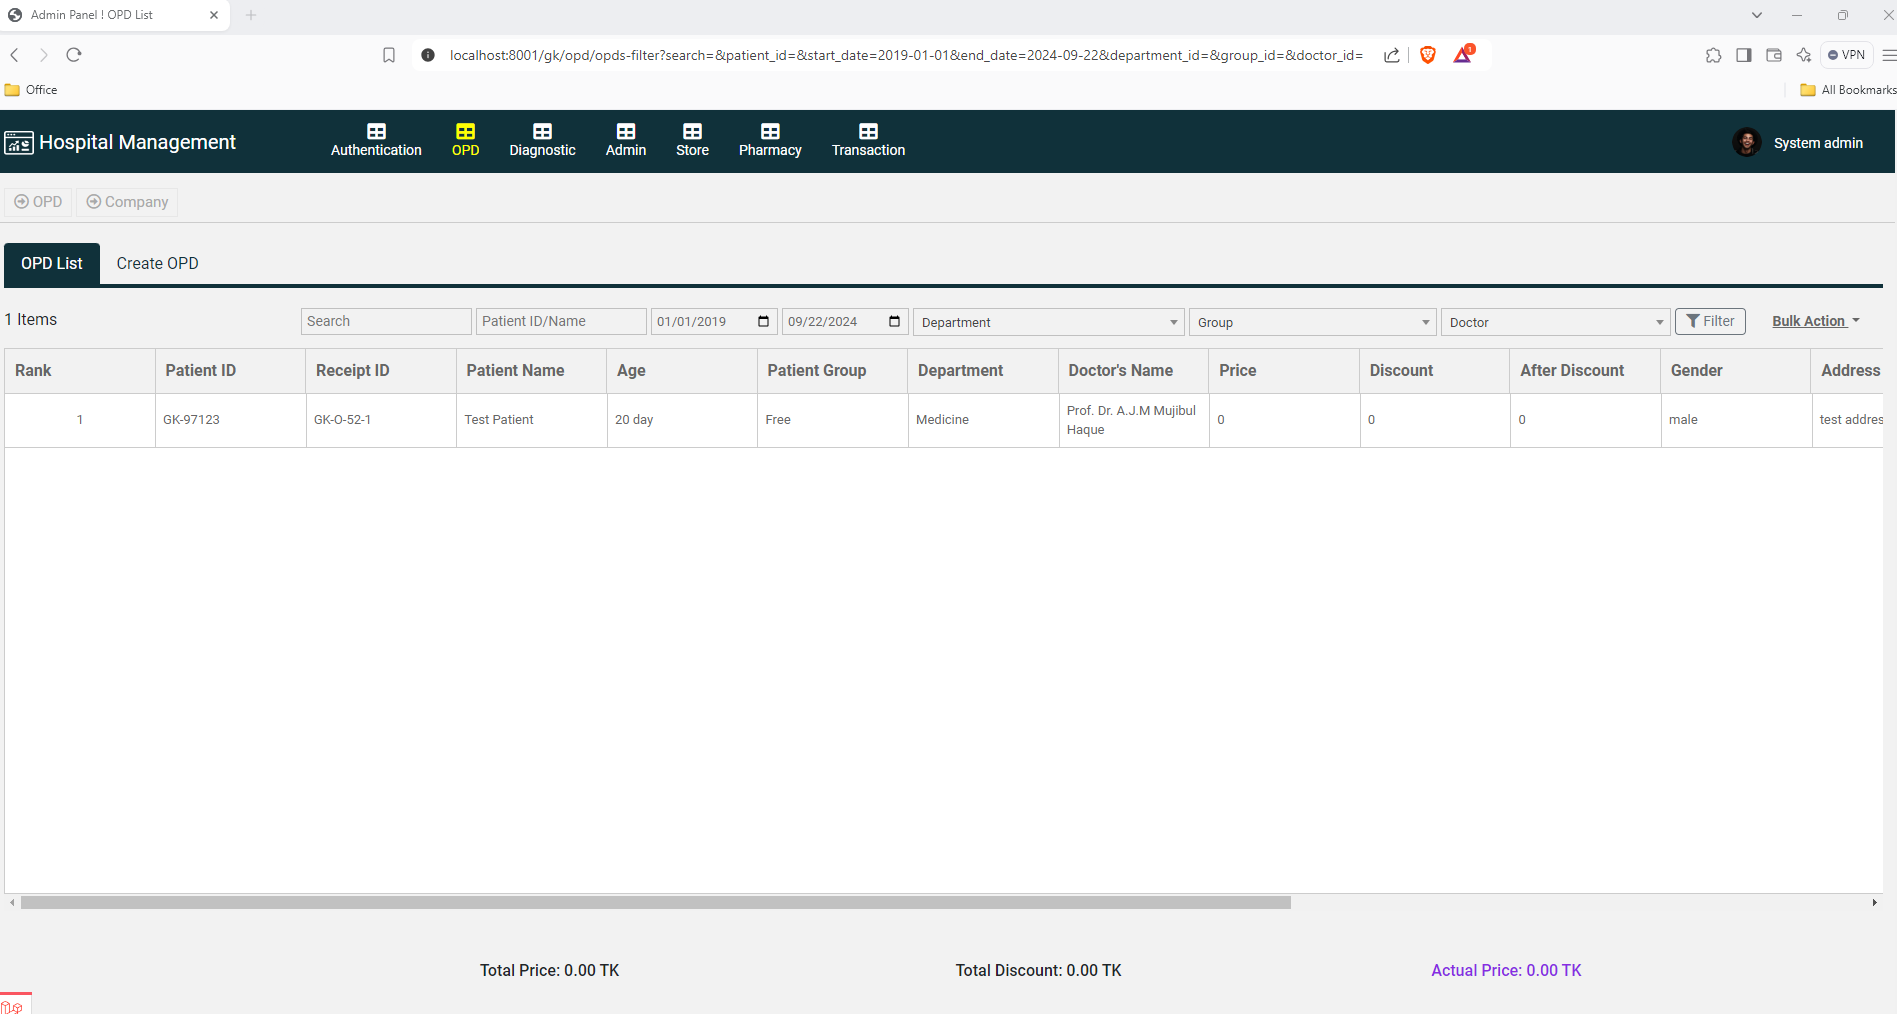Select the Company submenu item
This screenshot has width=1897, height=1014.
[x=127, y=202]
